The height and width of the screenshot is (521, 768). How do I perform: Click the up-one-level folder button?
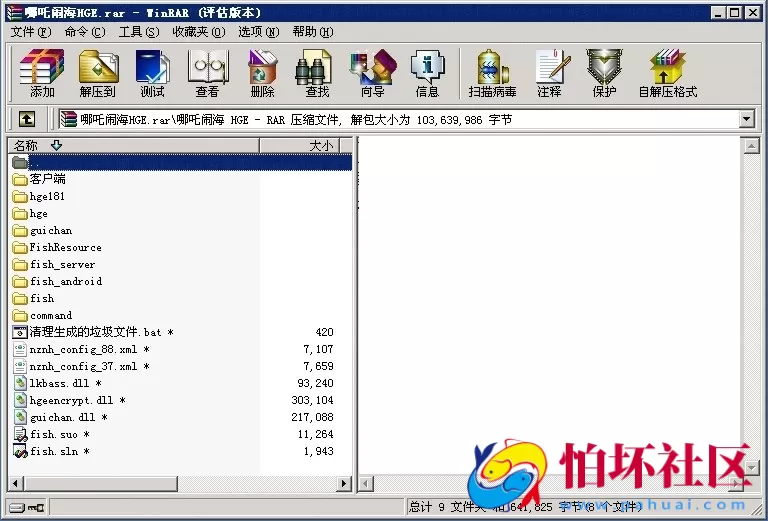pyautogui.click(x=27, y=119)
